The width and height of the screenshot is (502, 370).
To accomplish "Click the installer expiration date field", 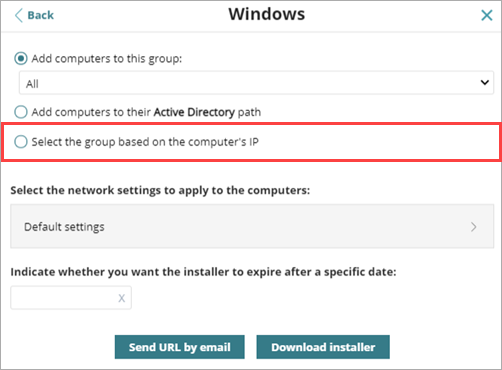I will tap(71, 298).
